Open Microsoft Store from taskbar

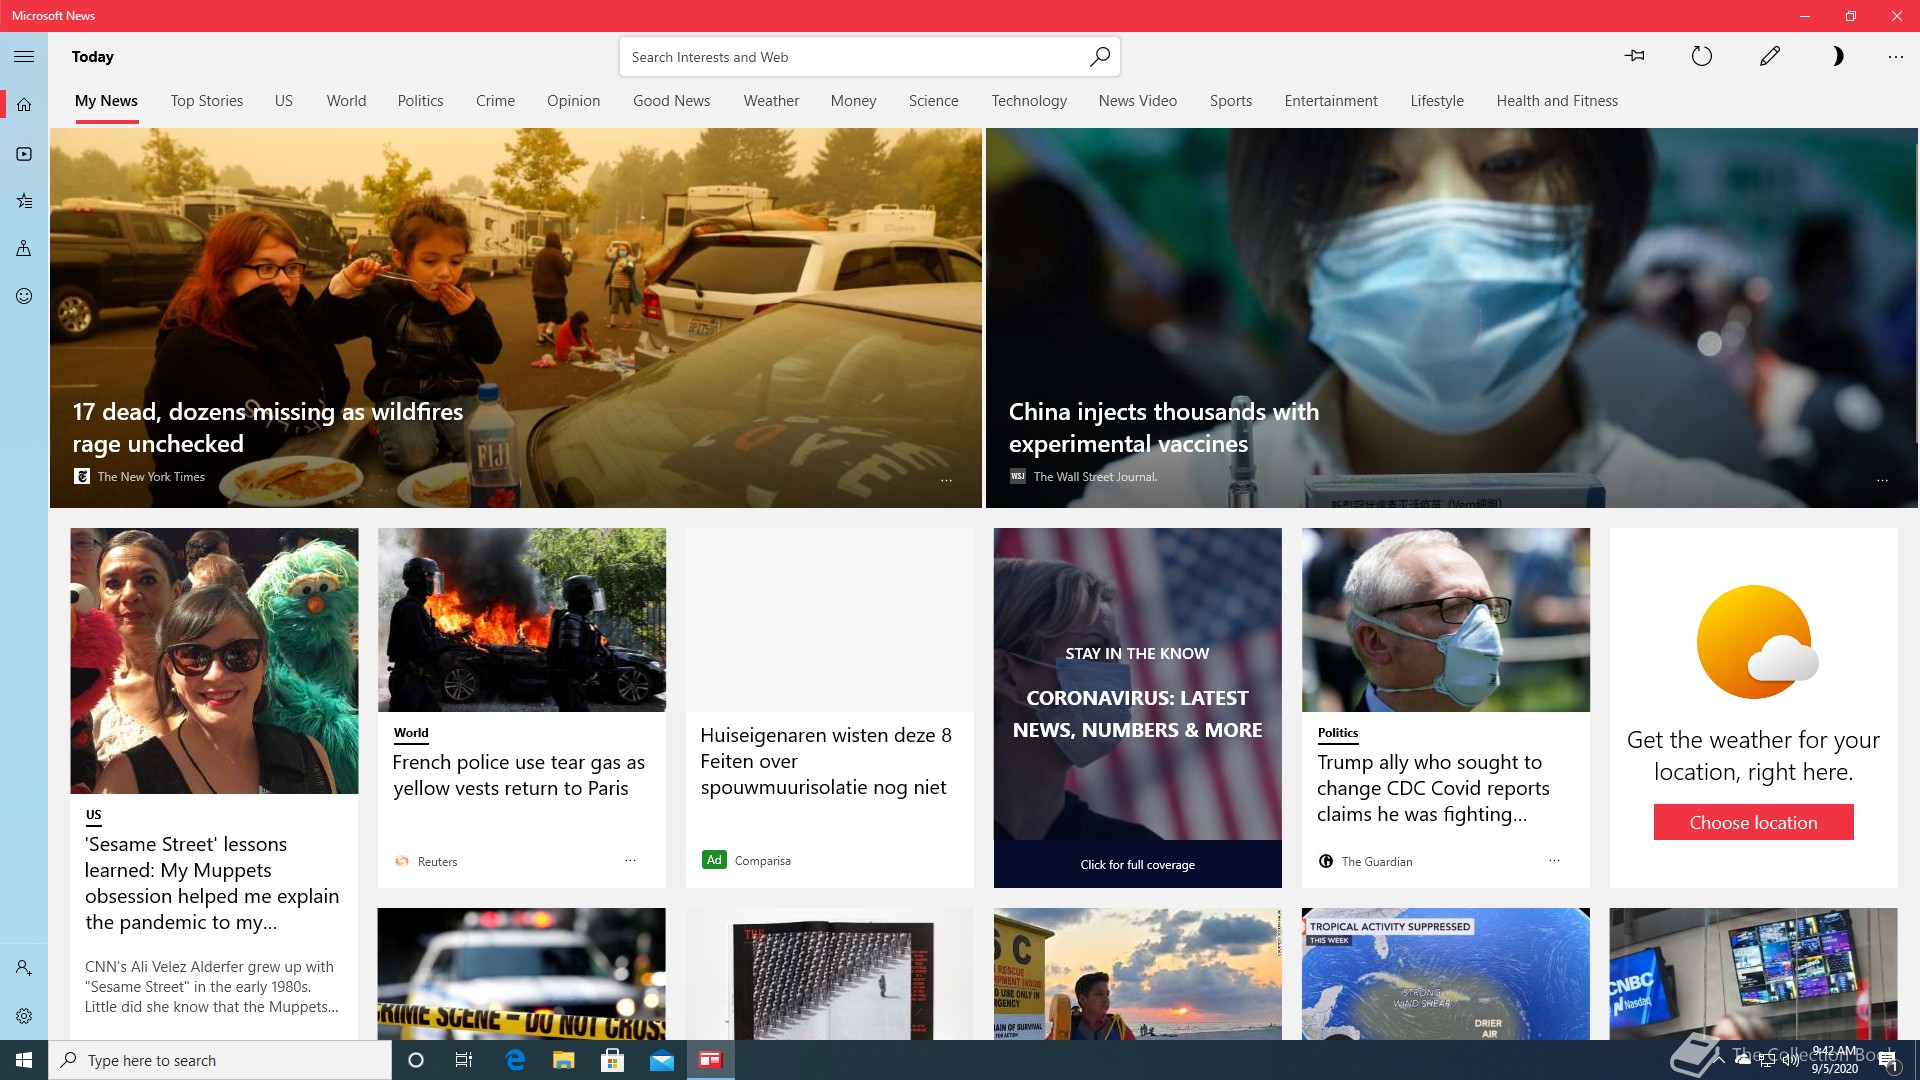click(x=612, y=1060)
